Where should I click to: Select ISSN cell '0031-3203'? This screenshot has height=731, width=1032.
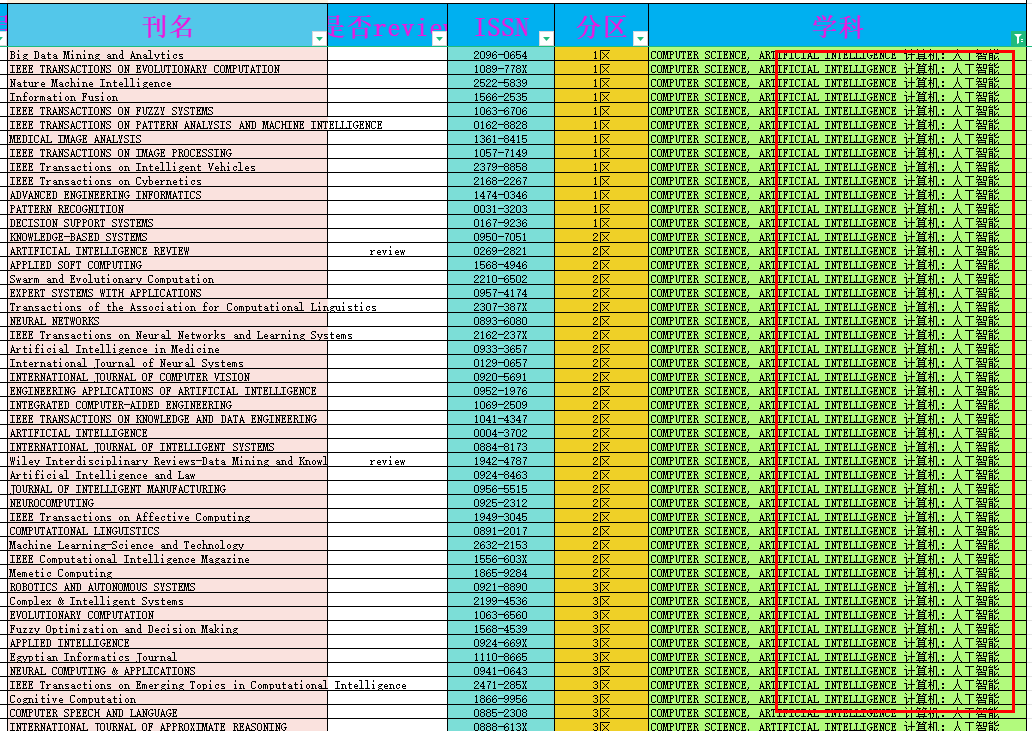pyautogui.click(x=501, y=209)
